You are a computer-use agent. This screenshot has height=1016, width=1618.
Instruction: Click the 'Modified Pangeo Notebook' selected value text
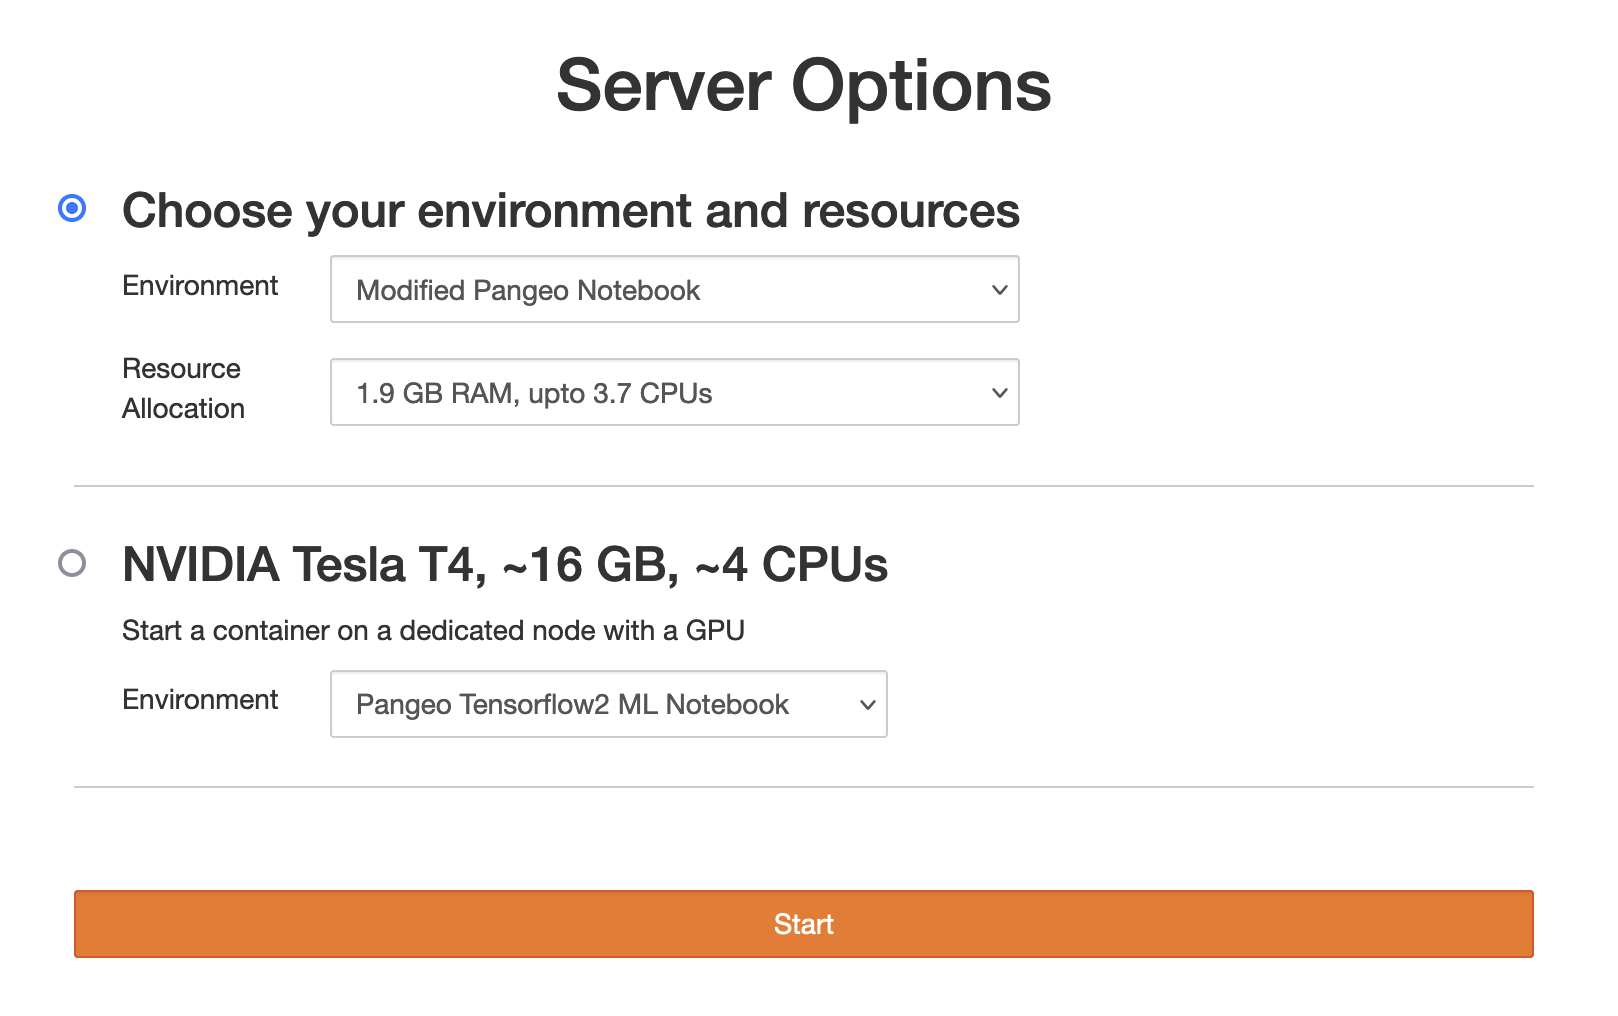[x=528, y=291]
